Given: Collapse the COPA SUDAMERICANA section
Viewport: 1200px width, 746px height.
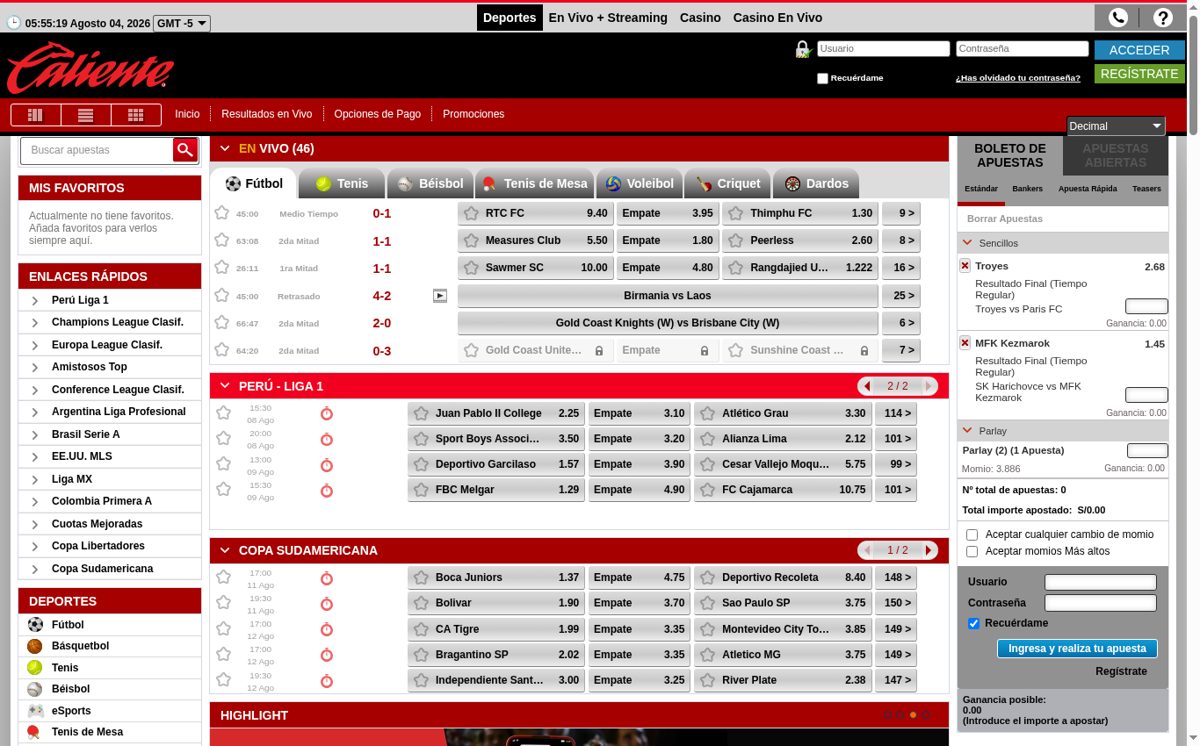Looking at the screenshot, I should [225, 550].
